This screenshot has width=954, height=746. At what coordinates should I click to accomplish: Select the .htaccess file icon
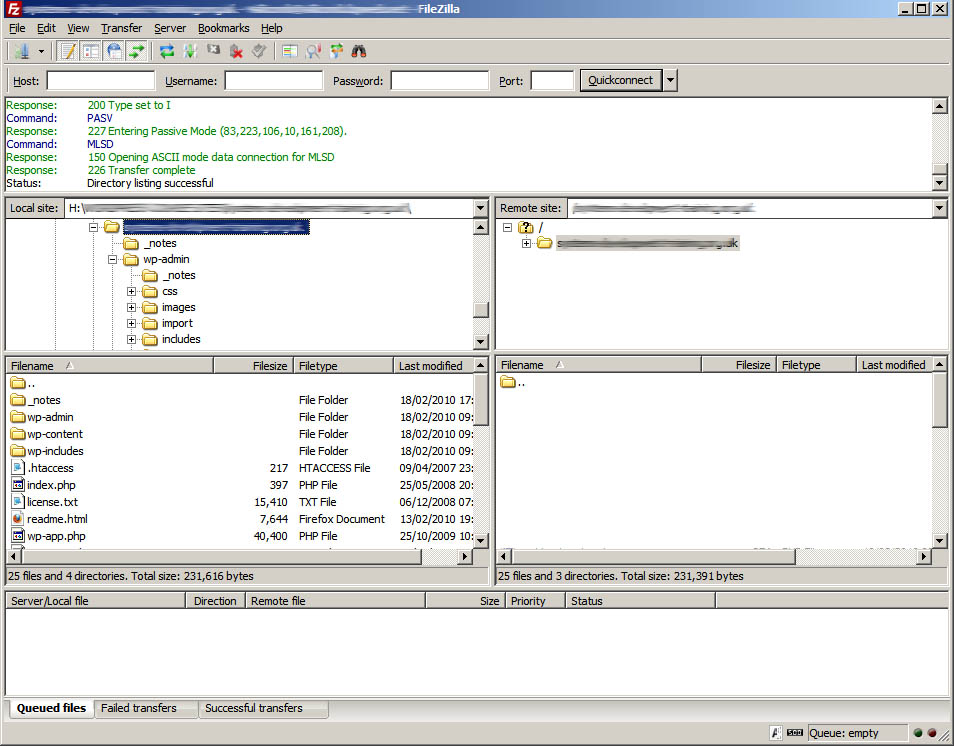18,468
